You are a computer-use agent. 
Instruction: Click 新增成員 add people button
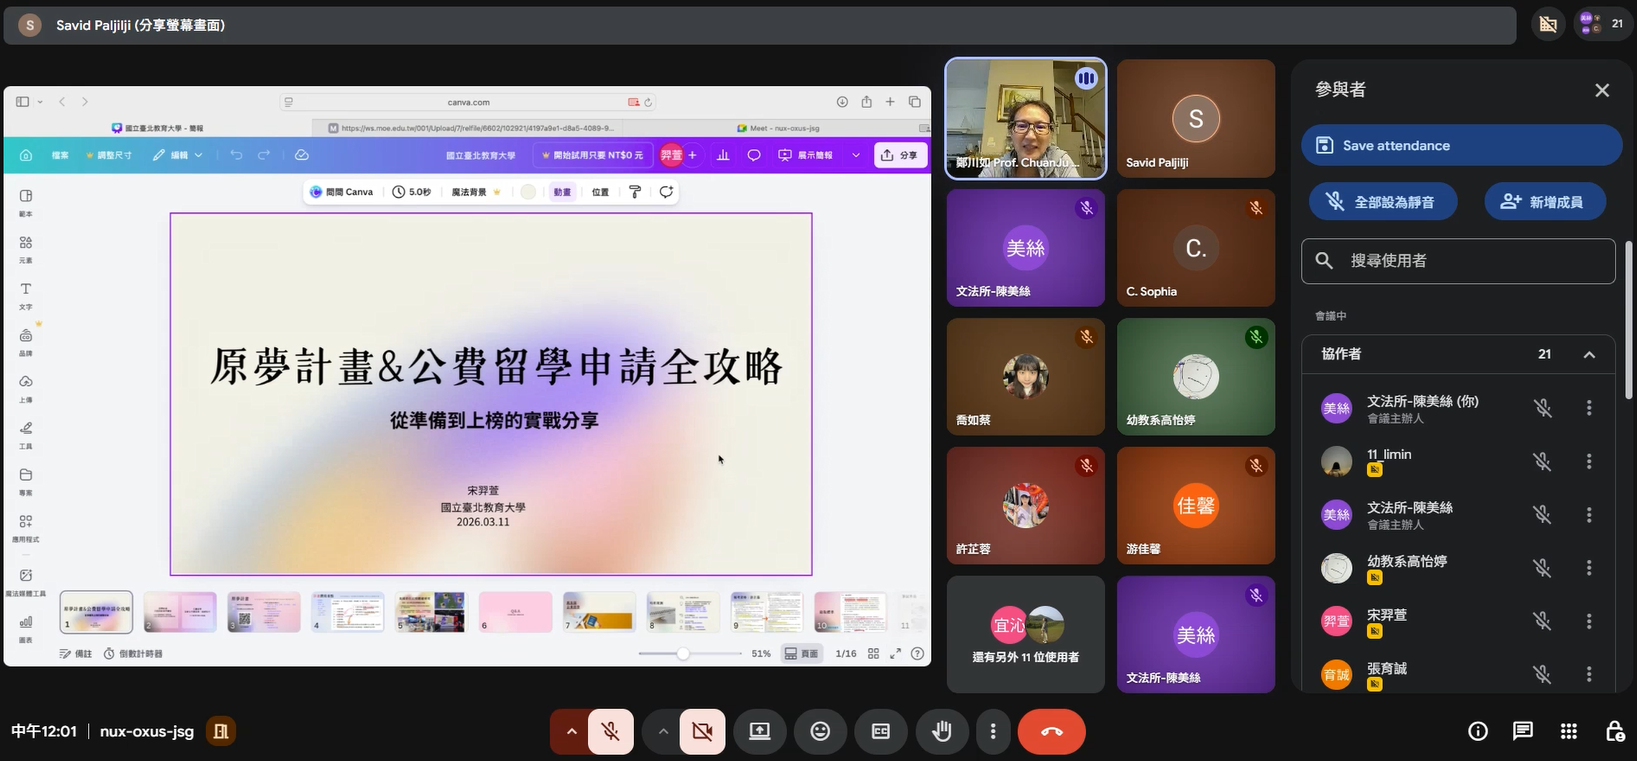pos(1545,201)
